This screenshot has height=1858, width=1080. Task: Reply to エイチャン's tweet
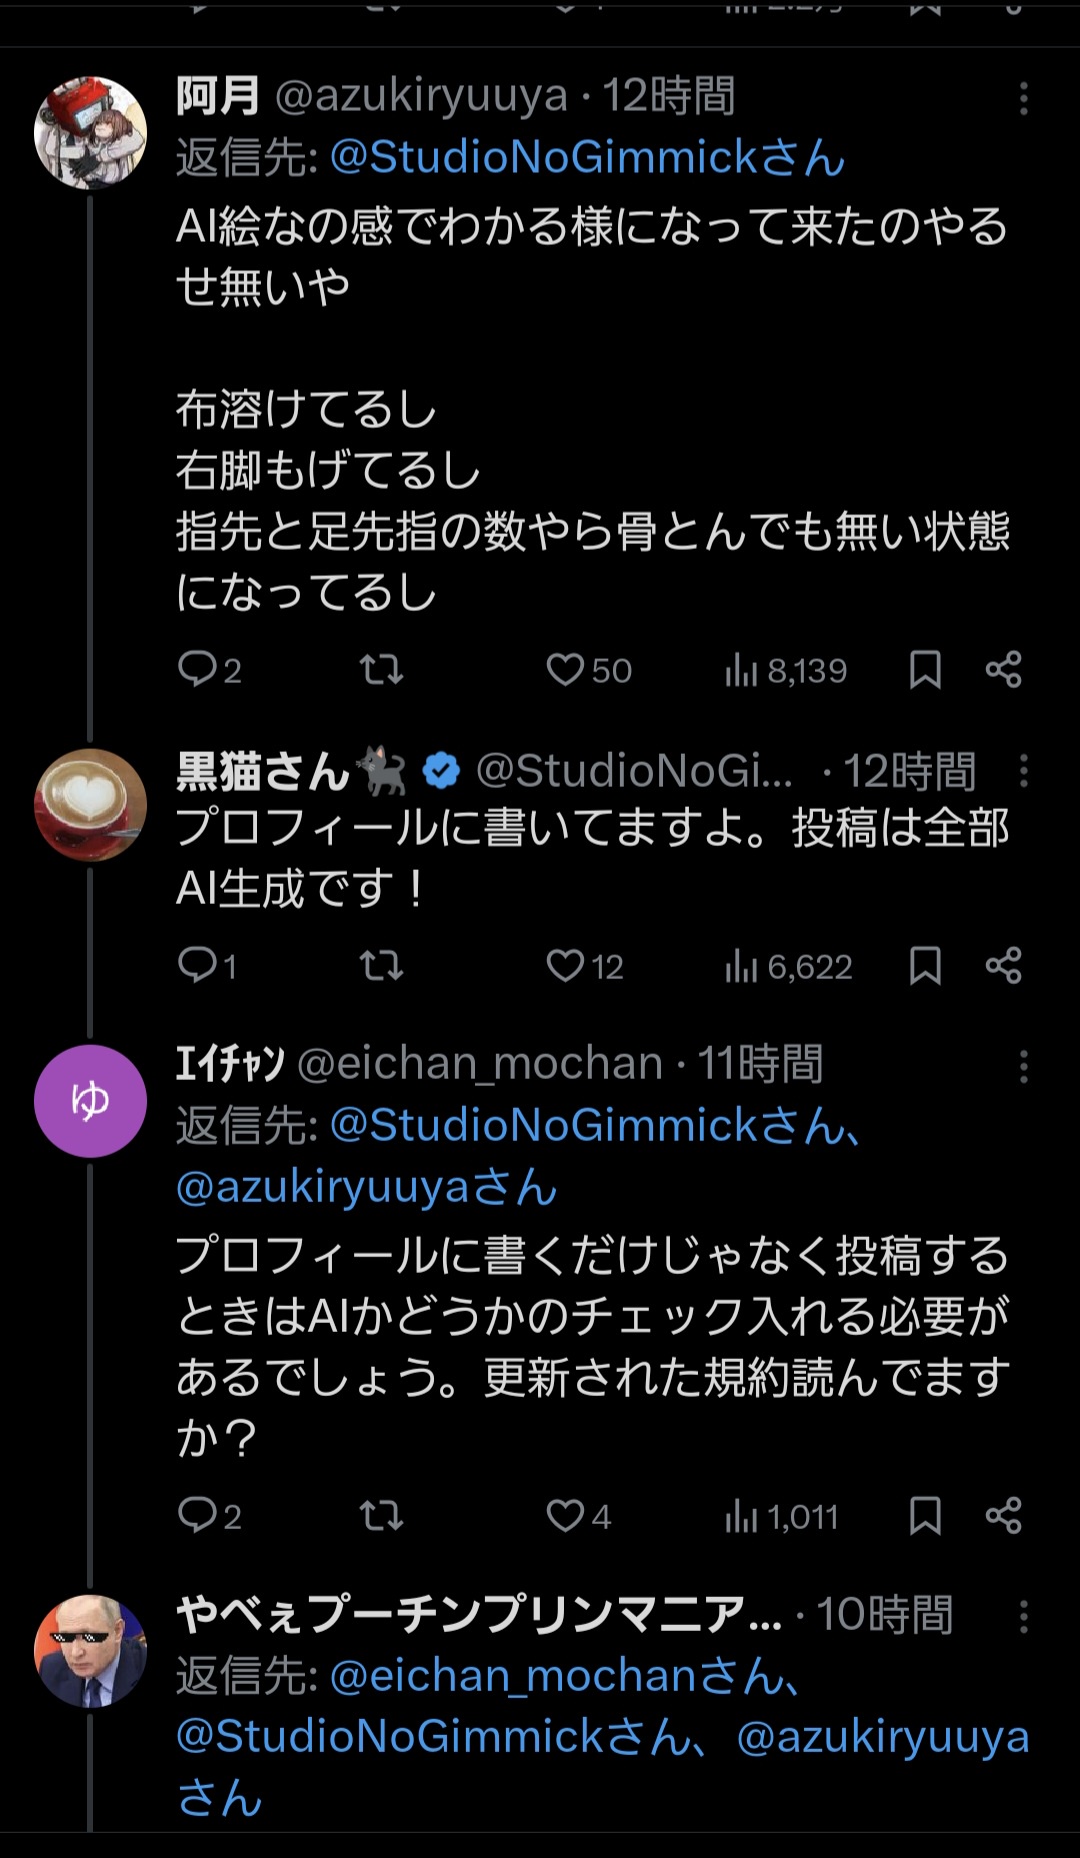click(x=198, y=1516)
